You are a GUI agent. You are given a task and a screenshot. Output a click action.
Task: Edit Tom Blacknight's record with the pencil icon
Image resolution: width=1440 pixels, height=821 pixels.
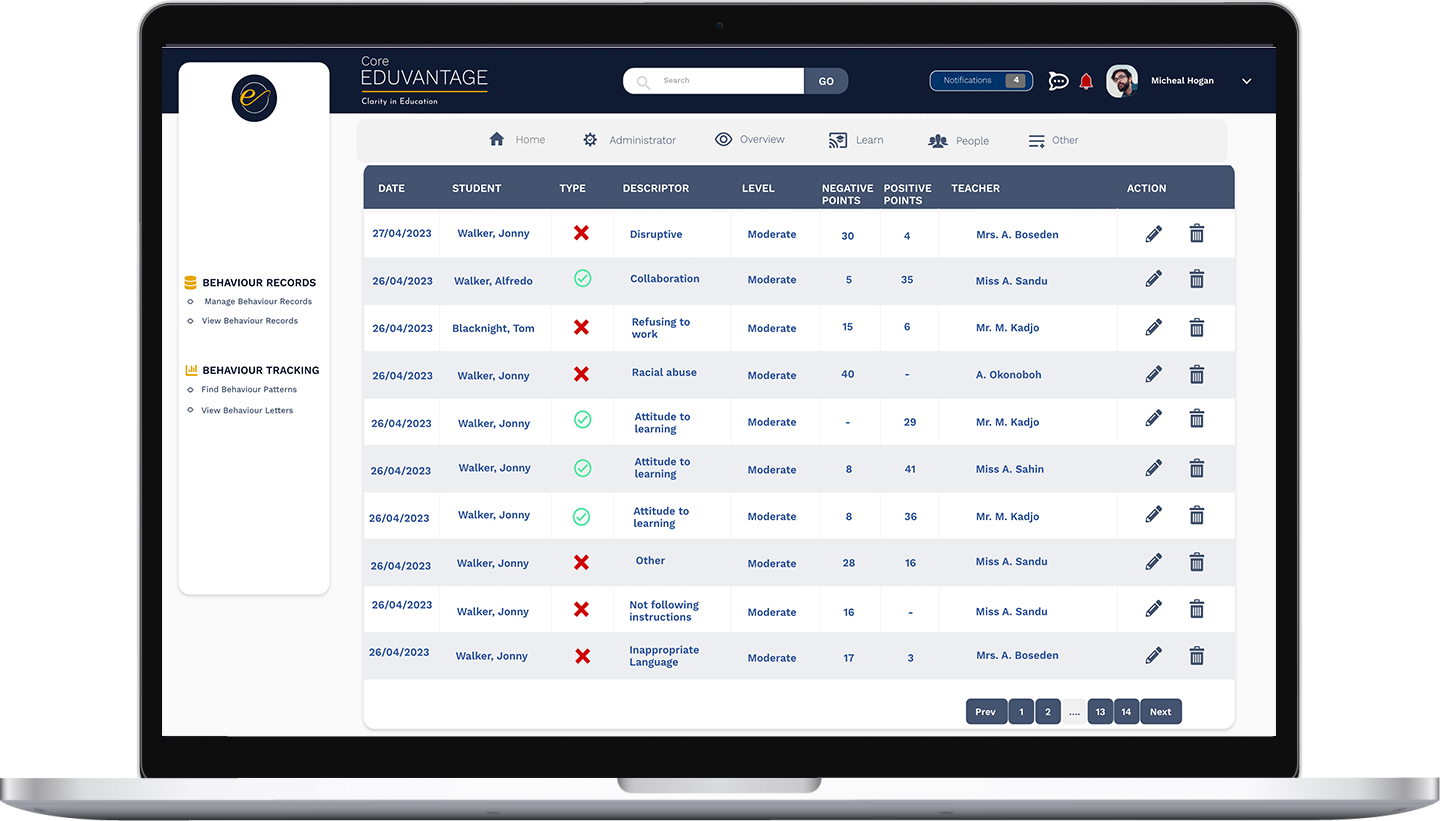[x=1153, y=328]
